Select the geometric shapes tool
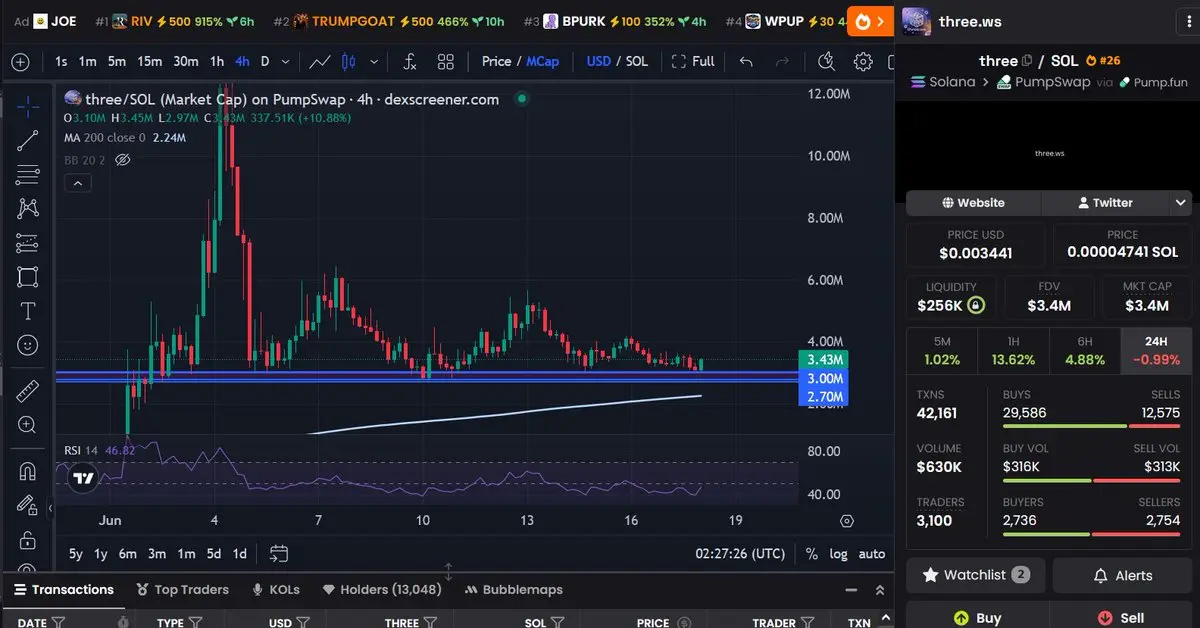The height and width of the screenshot is (628, 1200). coord(27,276)
